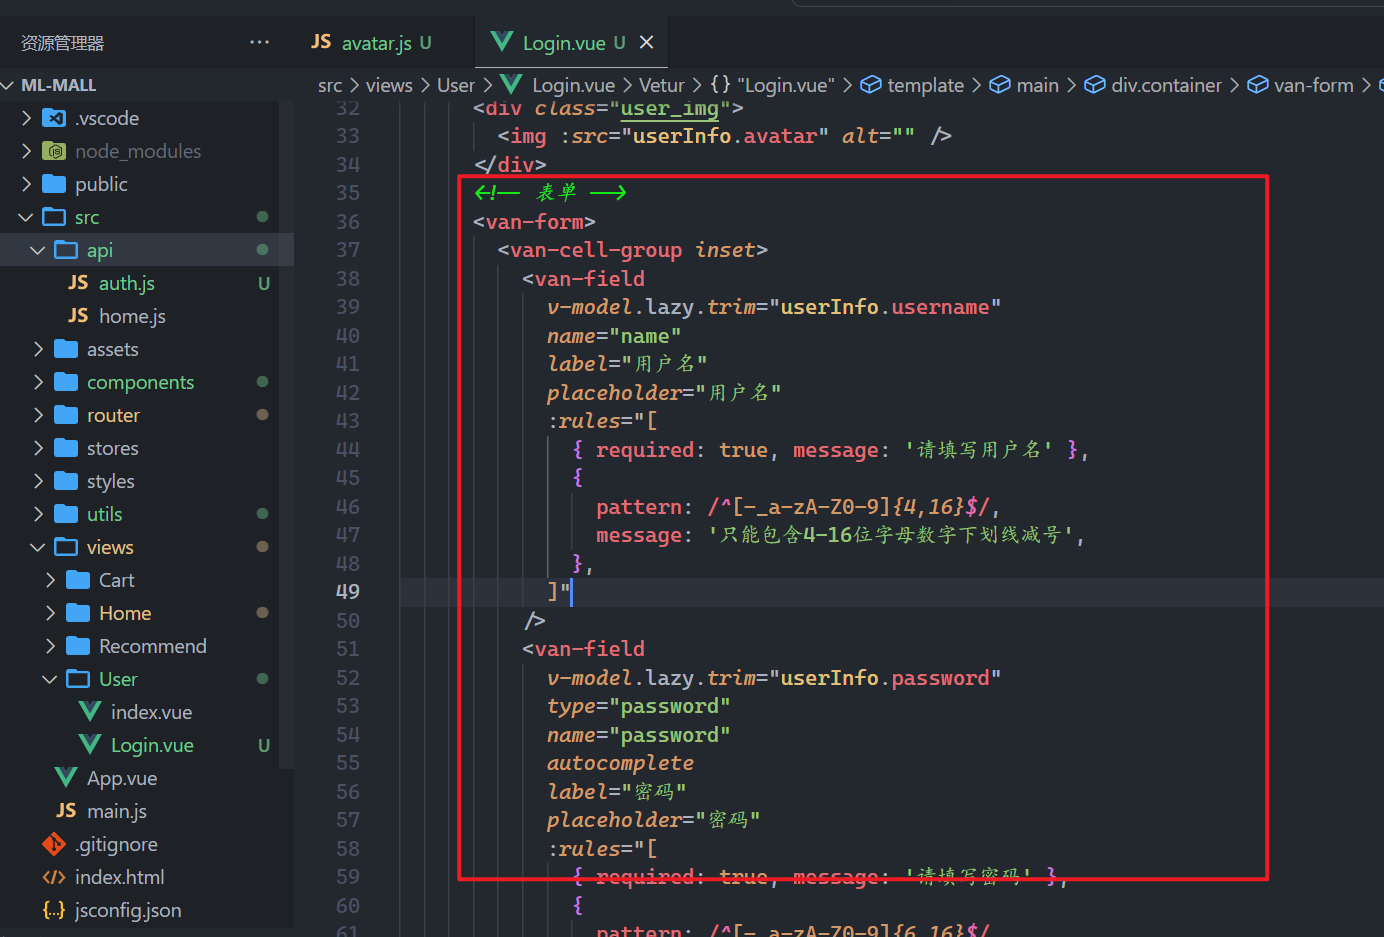Viewport: 1384px width, 937px height.
Task: Open explorer more actions ellipsis menu
Action: point(259,42)
